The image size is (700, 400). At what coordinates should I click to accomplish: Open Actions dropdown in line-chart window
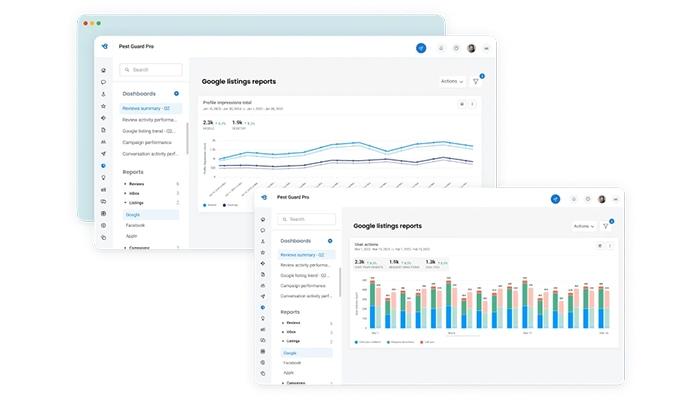tap(452, 81)
